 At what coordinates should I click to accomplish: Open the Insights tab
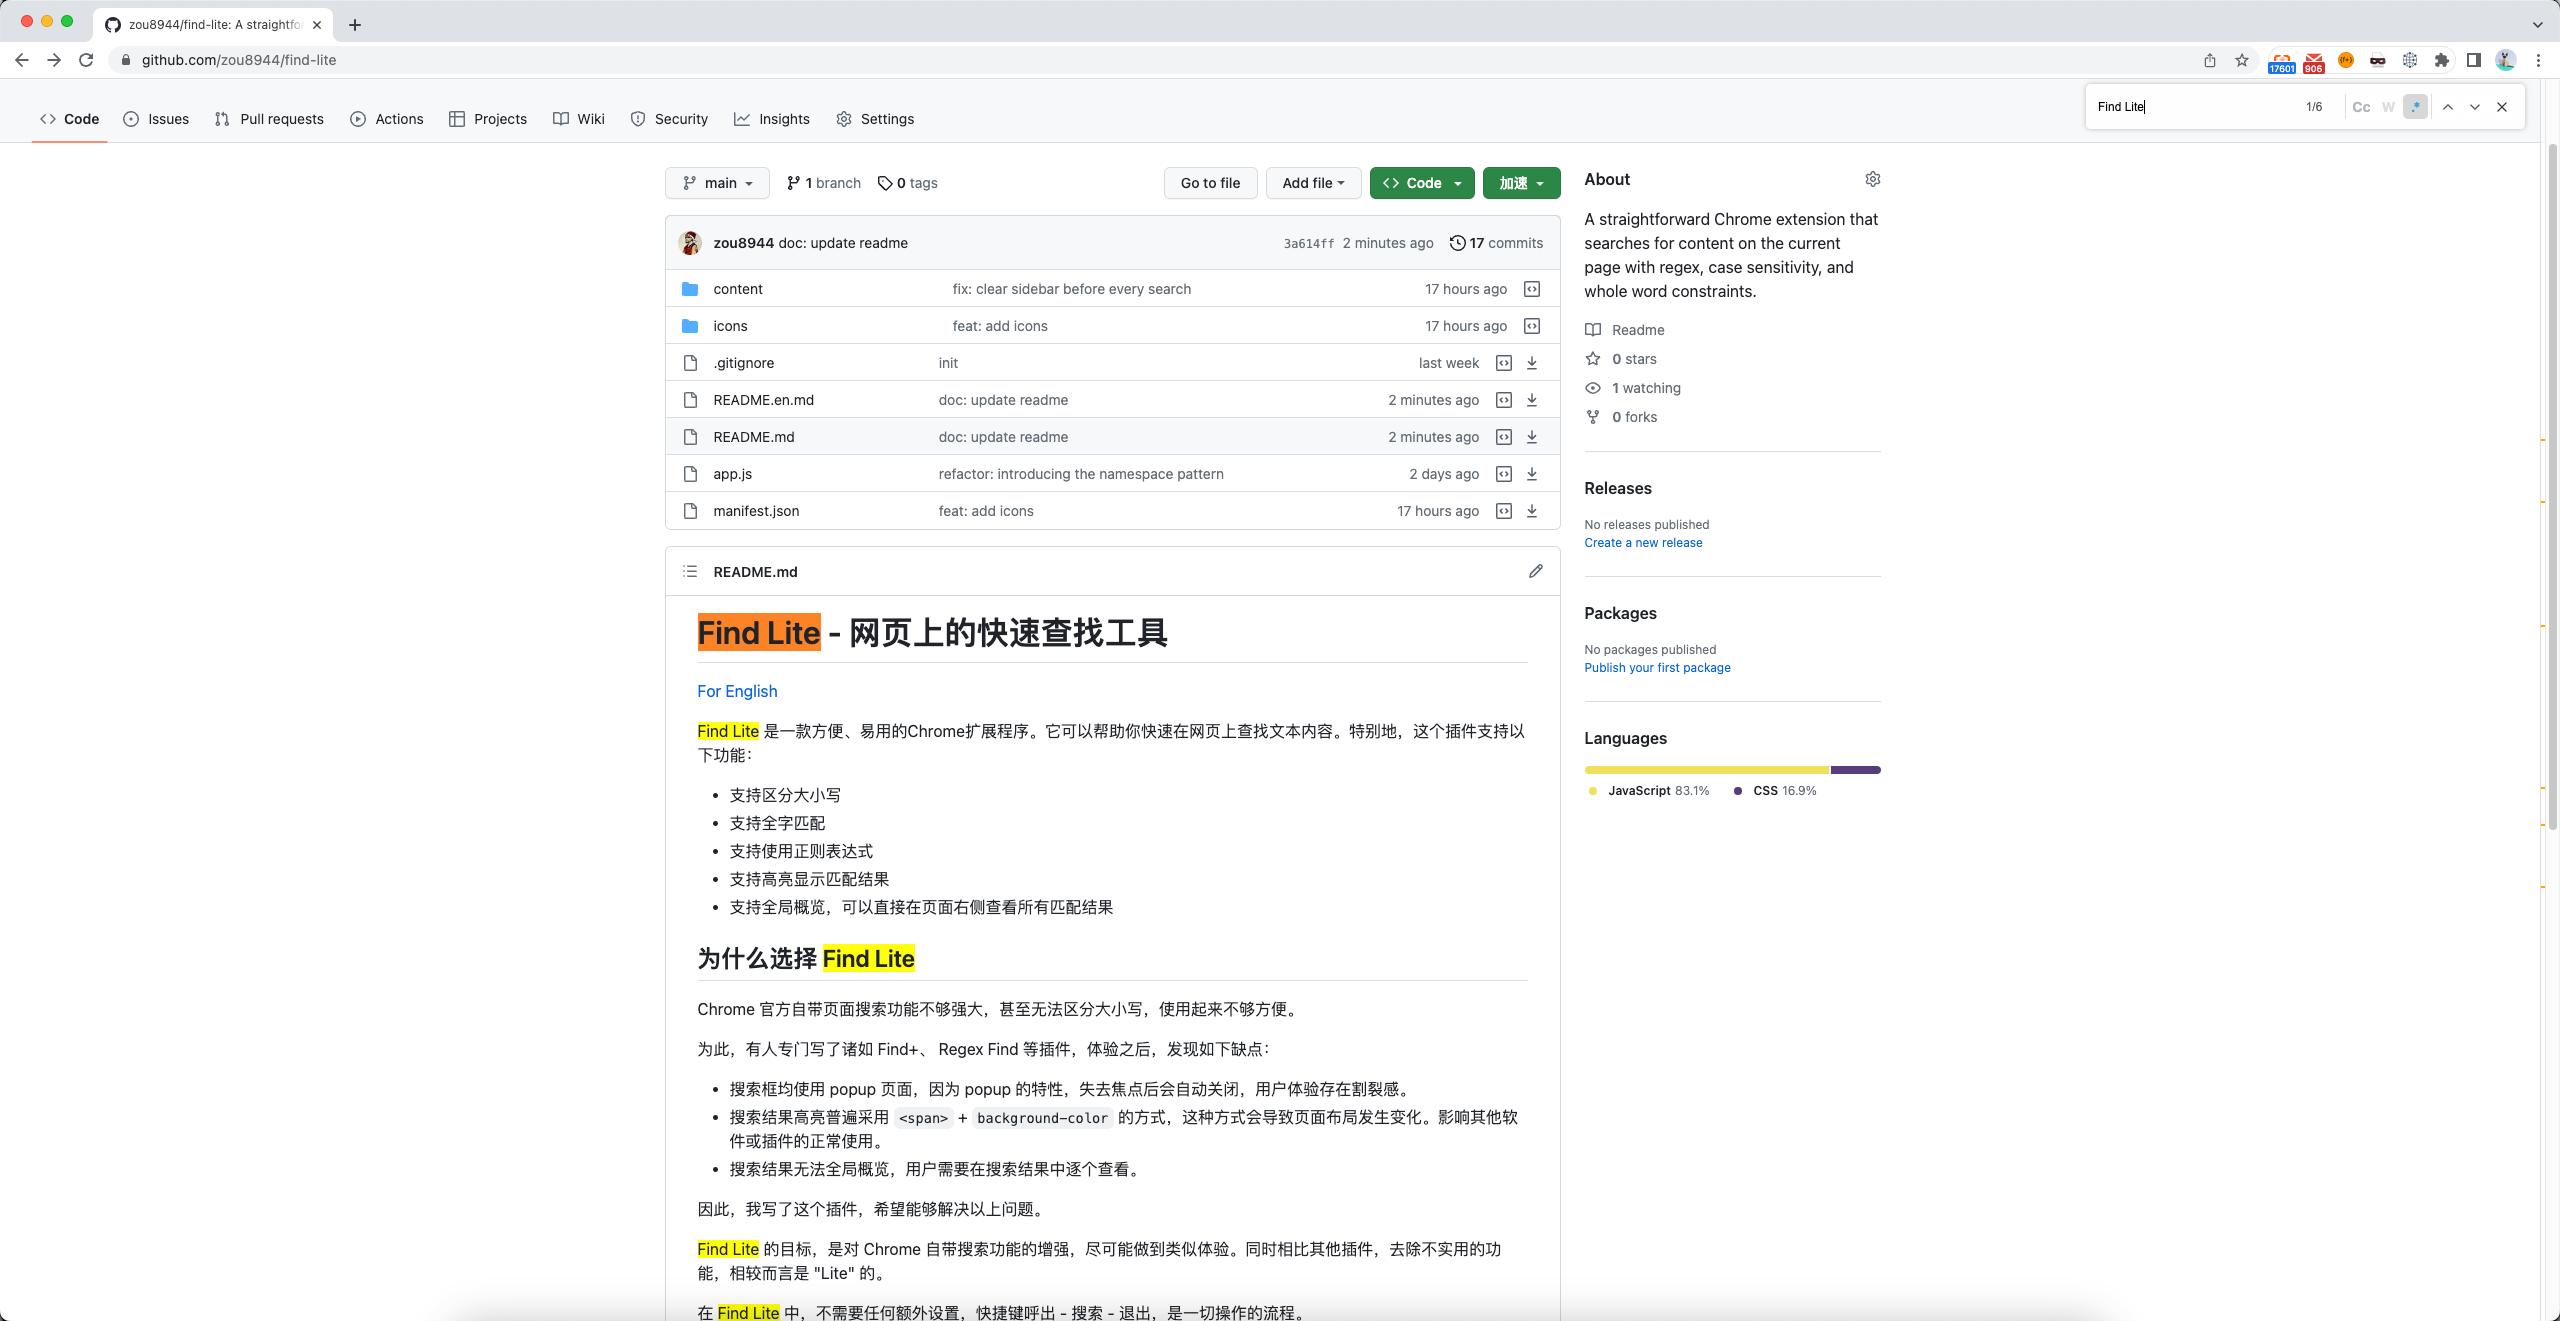(x=772, y=119)
